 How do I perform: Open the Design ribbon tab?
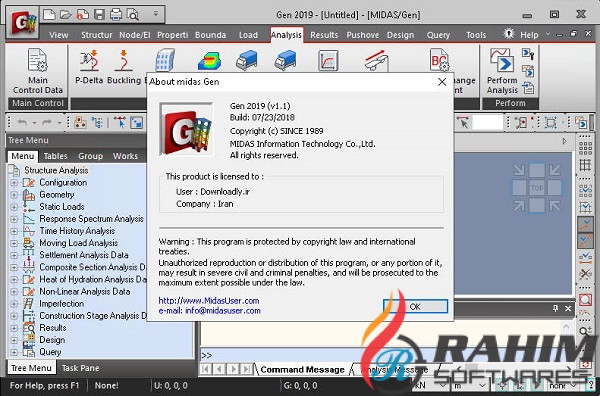[x=400, y=35]
